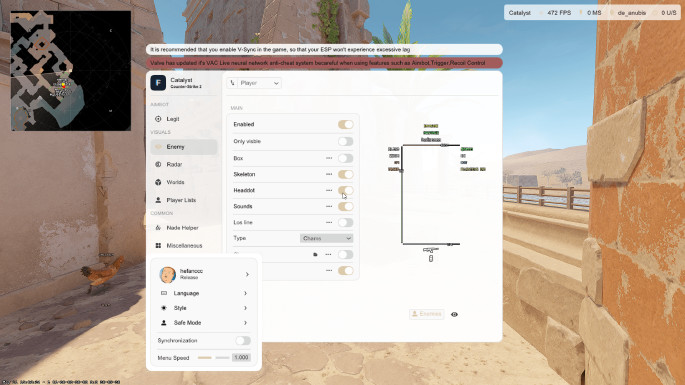Expand the Safe Mode submenu chevron
The height and width of the screenshot is (385, 685).
click(x=246, y=323)
